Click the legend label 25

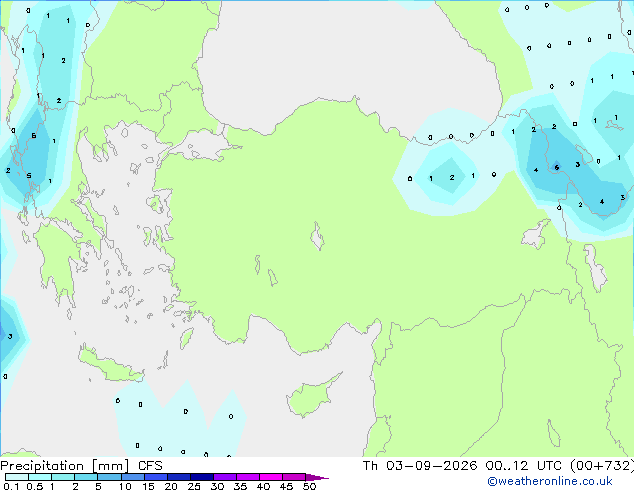(x=194, y=486)
